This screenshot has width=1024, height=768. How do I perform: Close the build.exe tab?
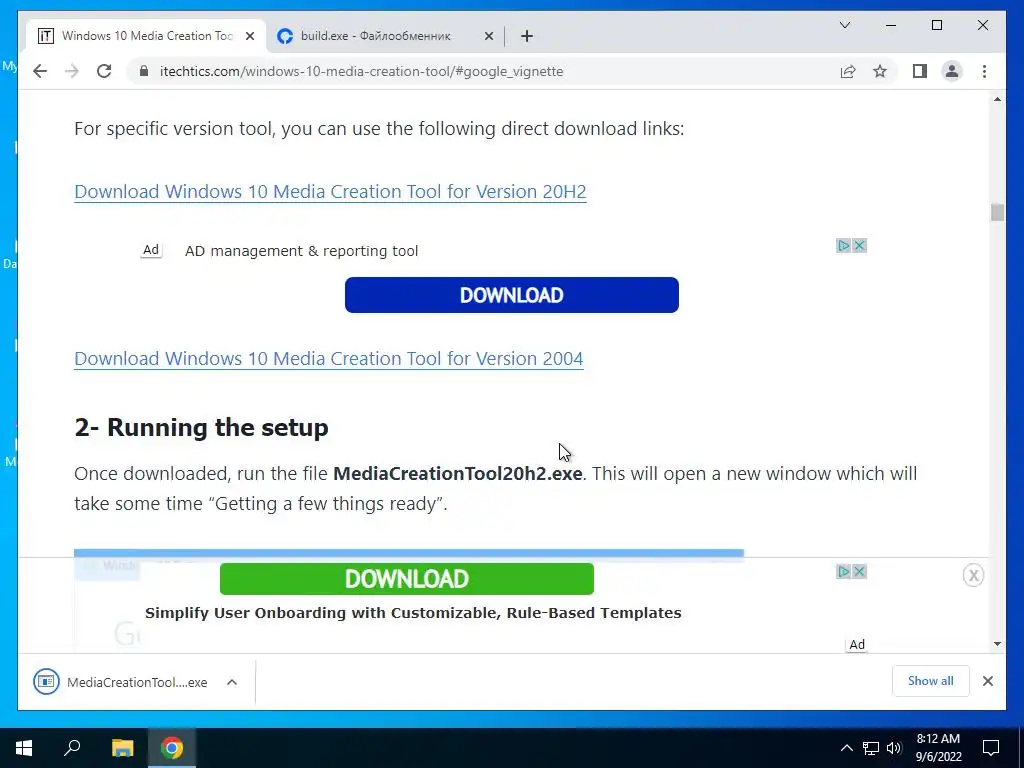pyautogui.click(x=488, y=36)
